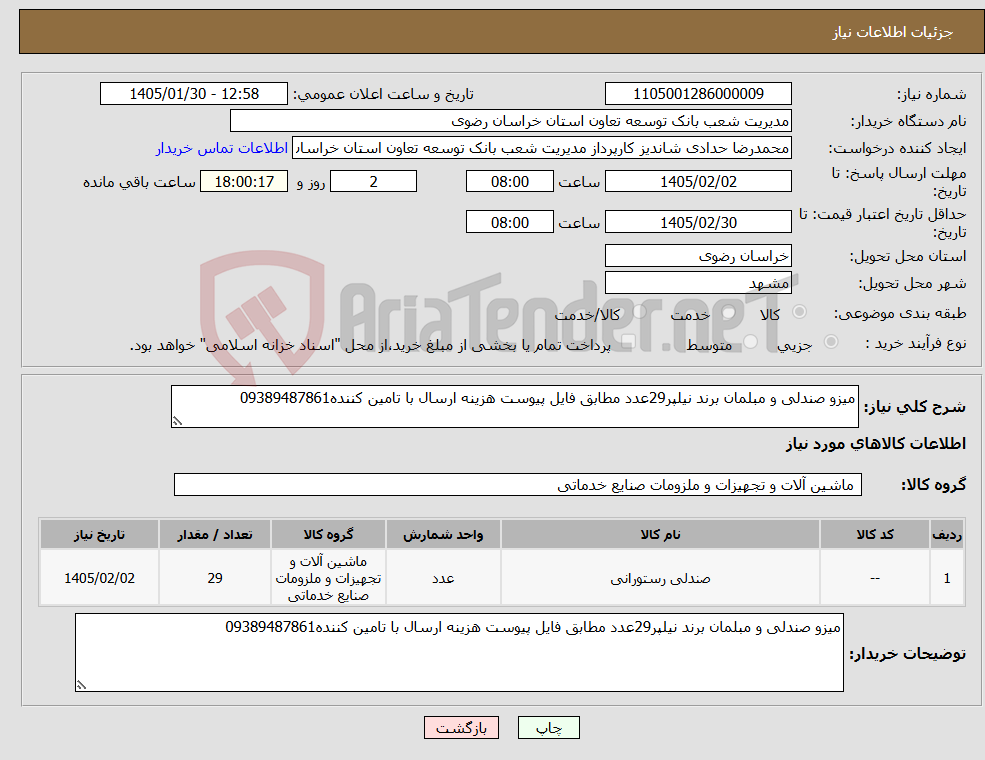Click the price validity 08:00 time field
985x760 pixels.
point(509,222)
